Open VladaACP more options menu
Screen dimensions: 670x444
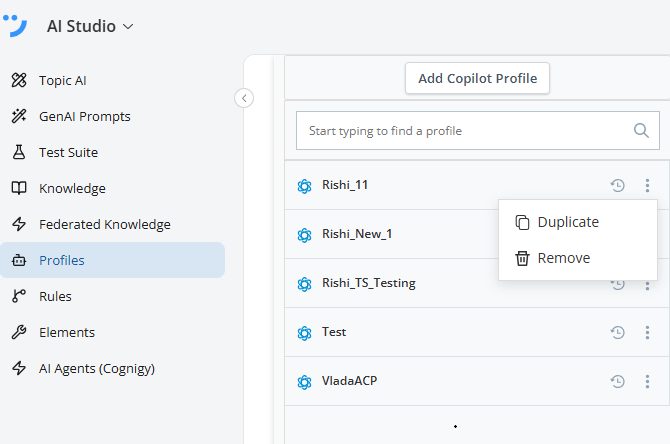tap(647, 381)
